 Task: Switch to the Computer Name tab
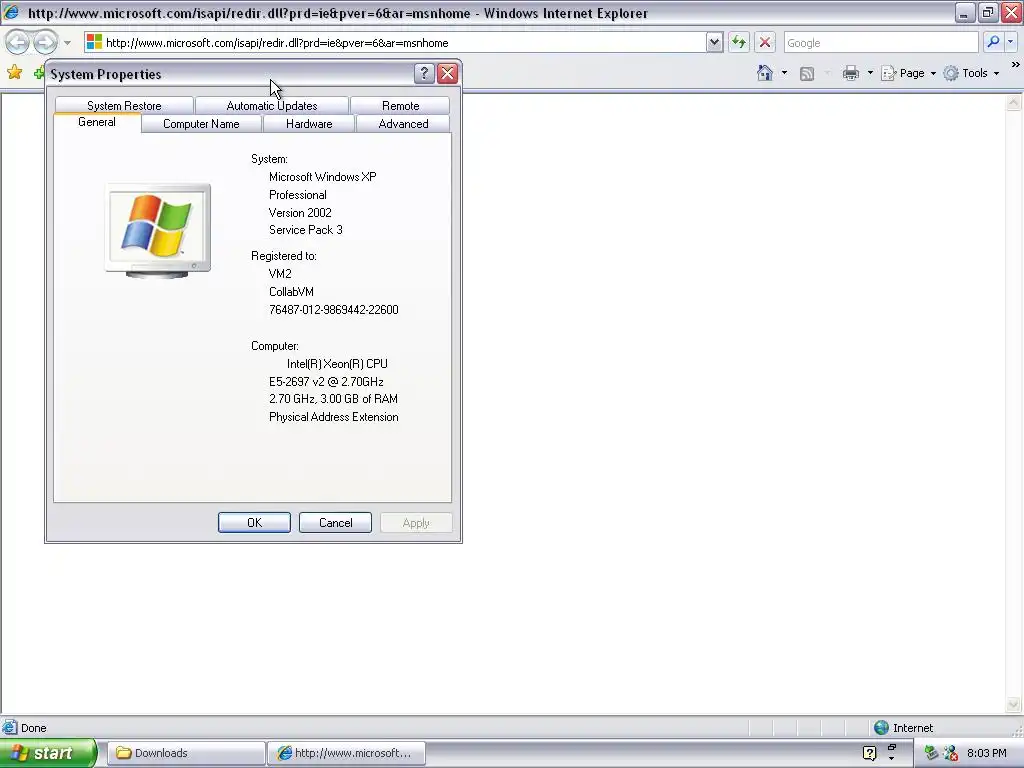click(201, 124)
